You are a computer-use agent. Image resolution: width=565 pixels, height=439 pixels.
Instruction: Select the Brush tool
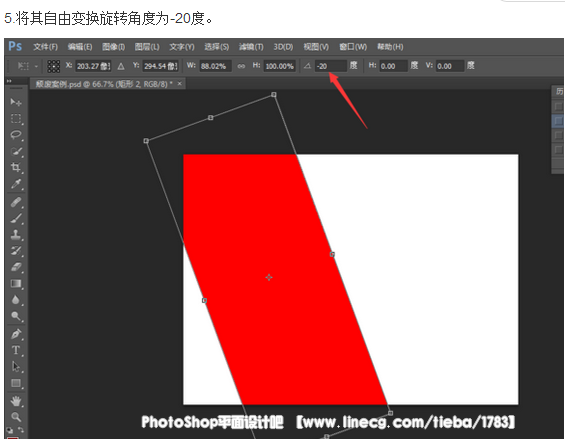pyautogui.click(x=16, y=218)
